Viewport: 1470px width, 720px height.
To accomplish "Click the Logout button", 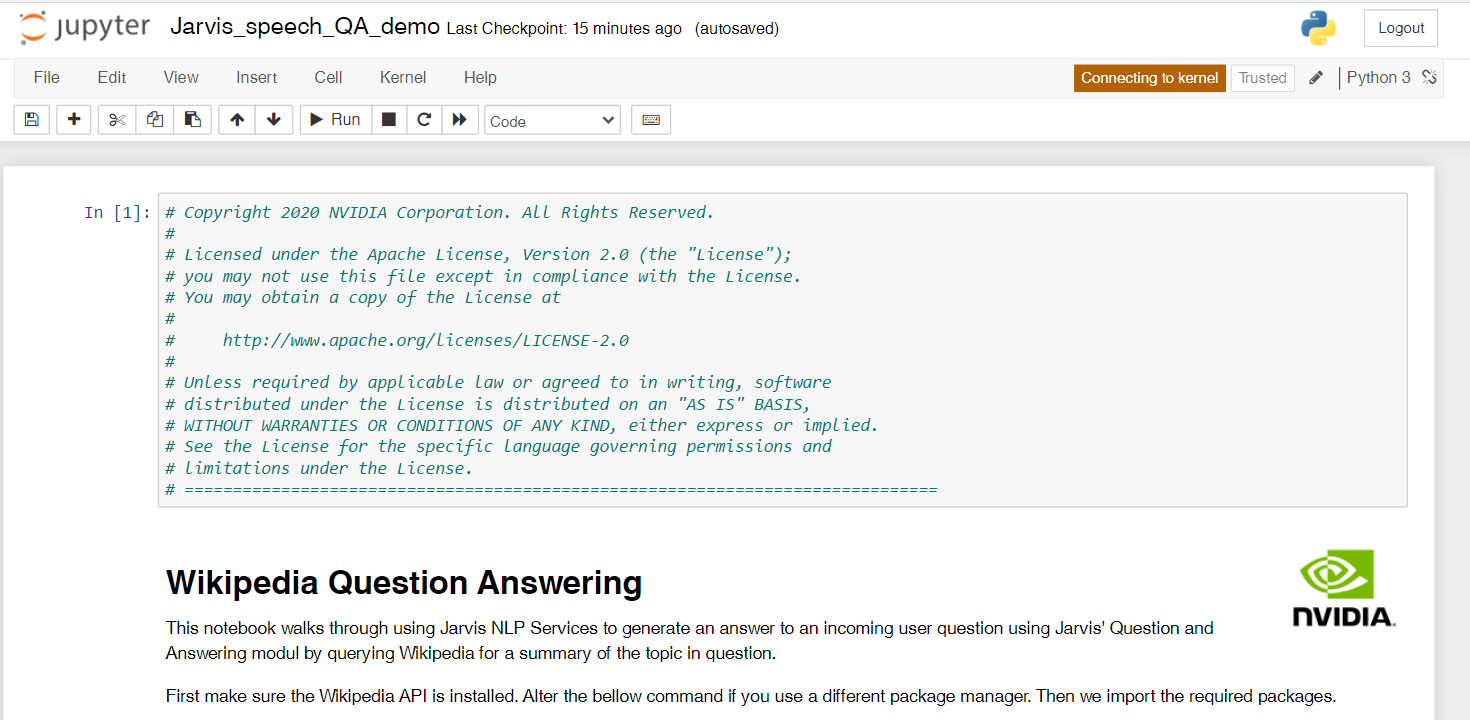I will point(1400,28).
